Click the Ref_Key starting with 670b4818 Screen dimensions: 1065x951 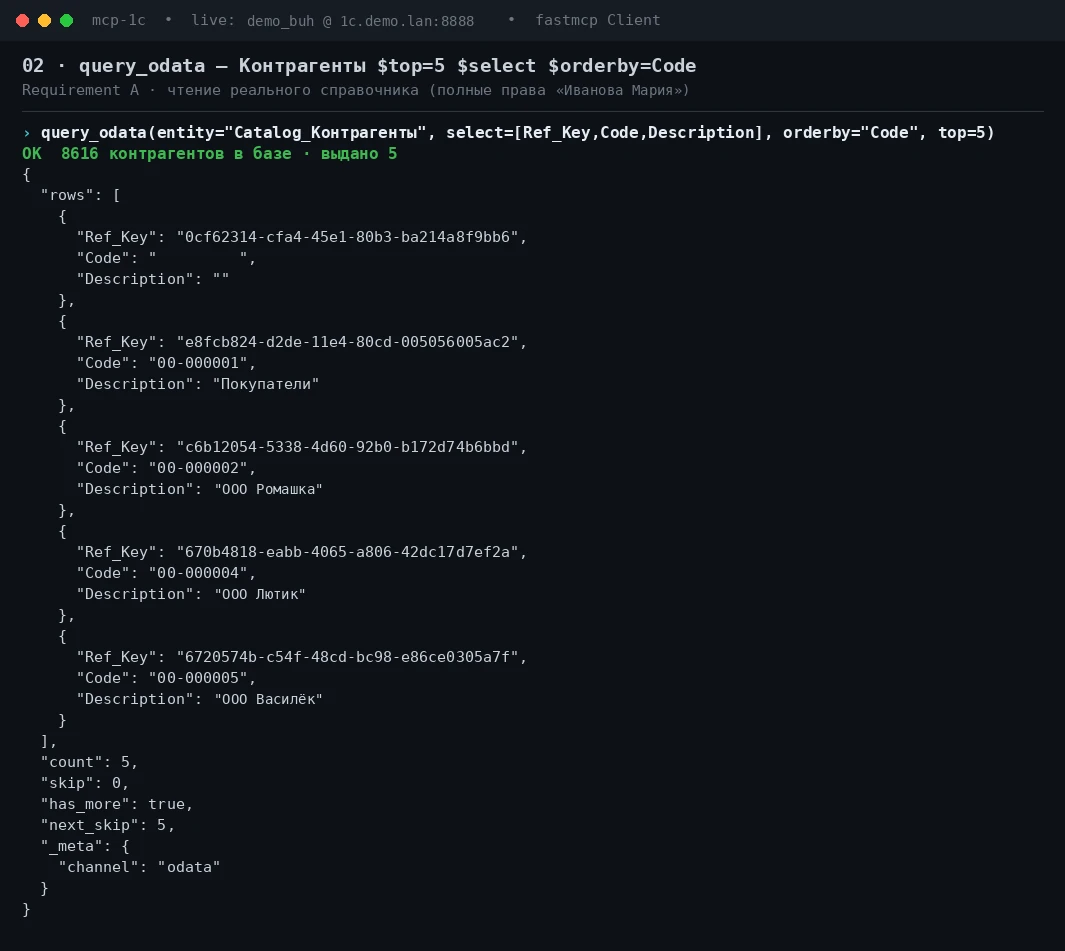tap(348, 552)
